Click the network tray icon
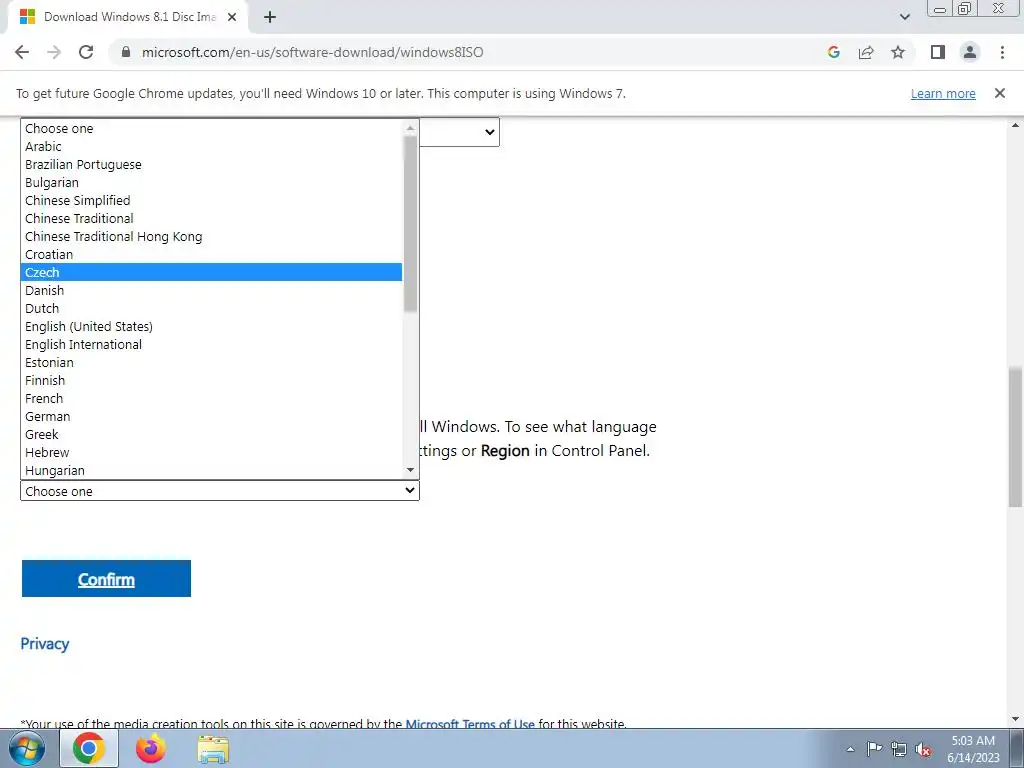 click(899, 749)
